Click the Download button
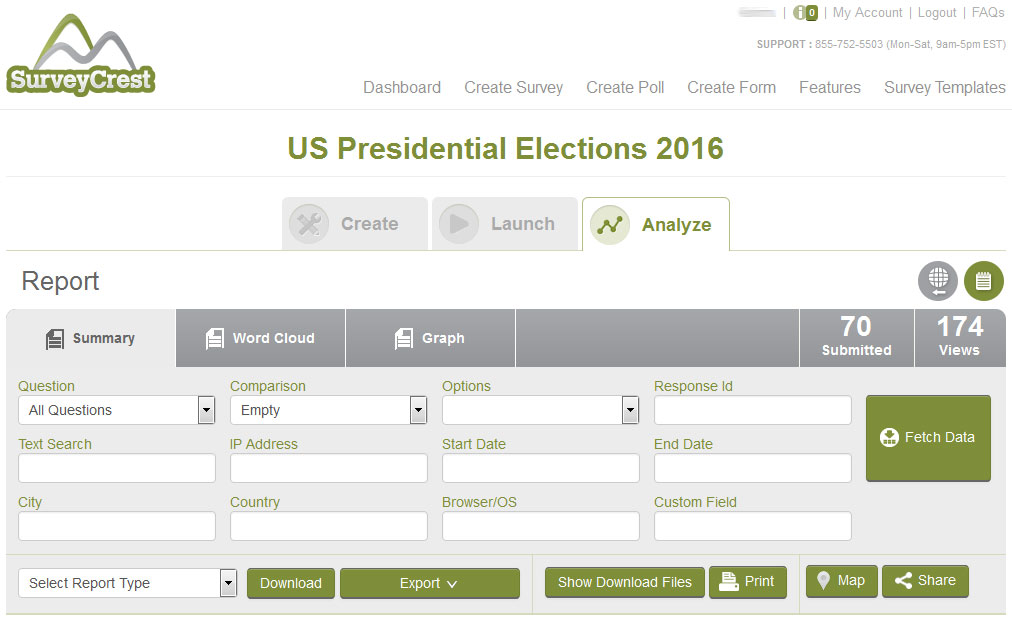1012x622 pixels. (x=290, y=583)
